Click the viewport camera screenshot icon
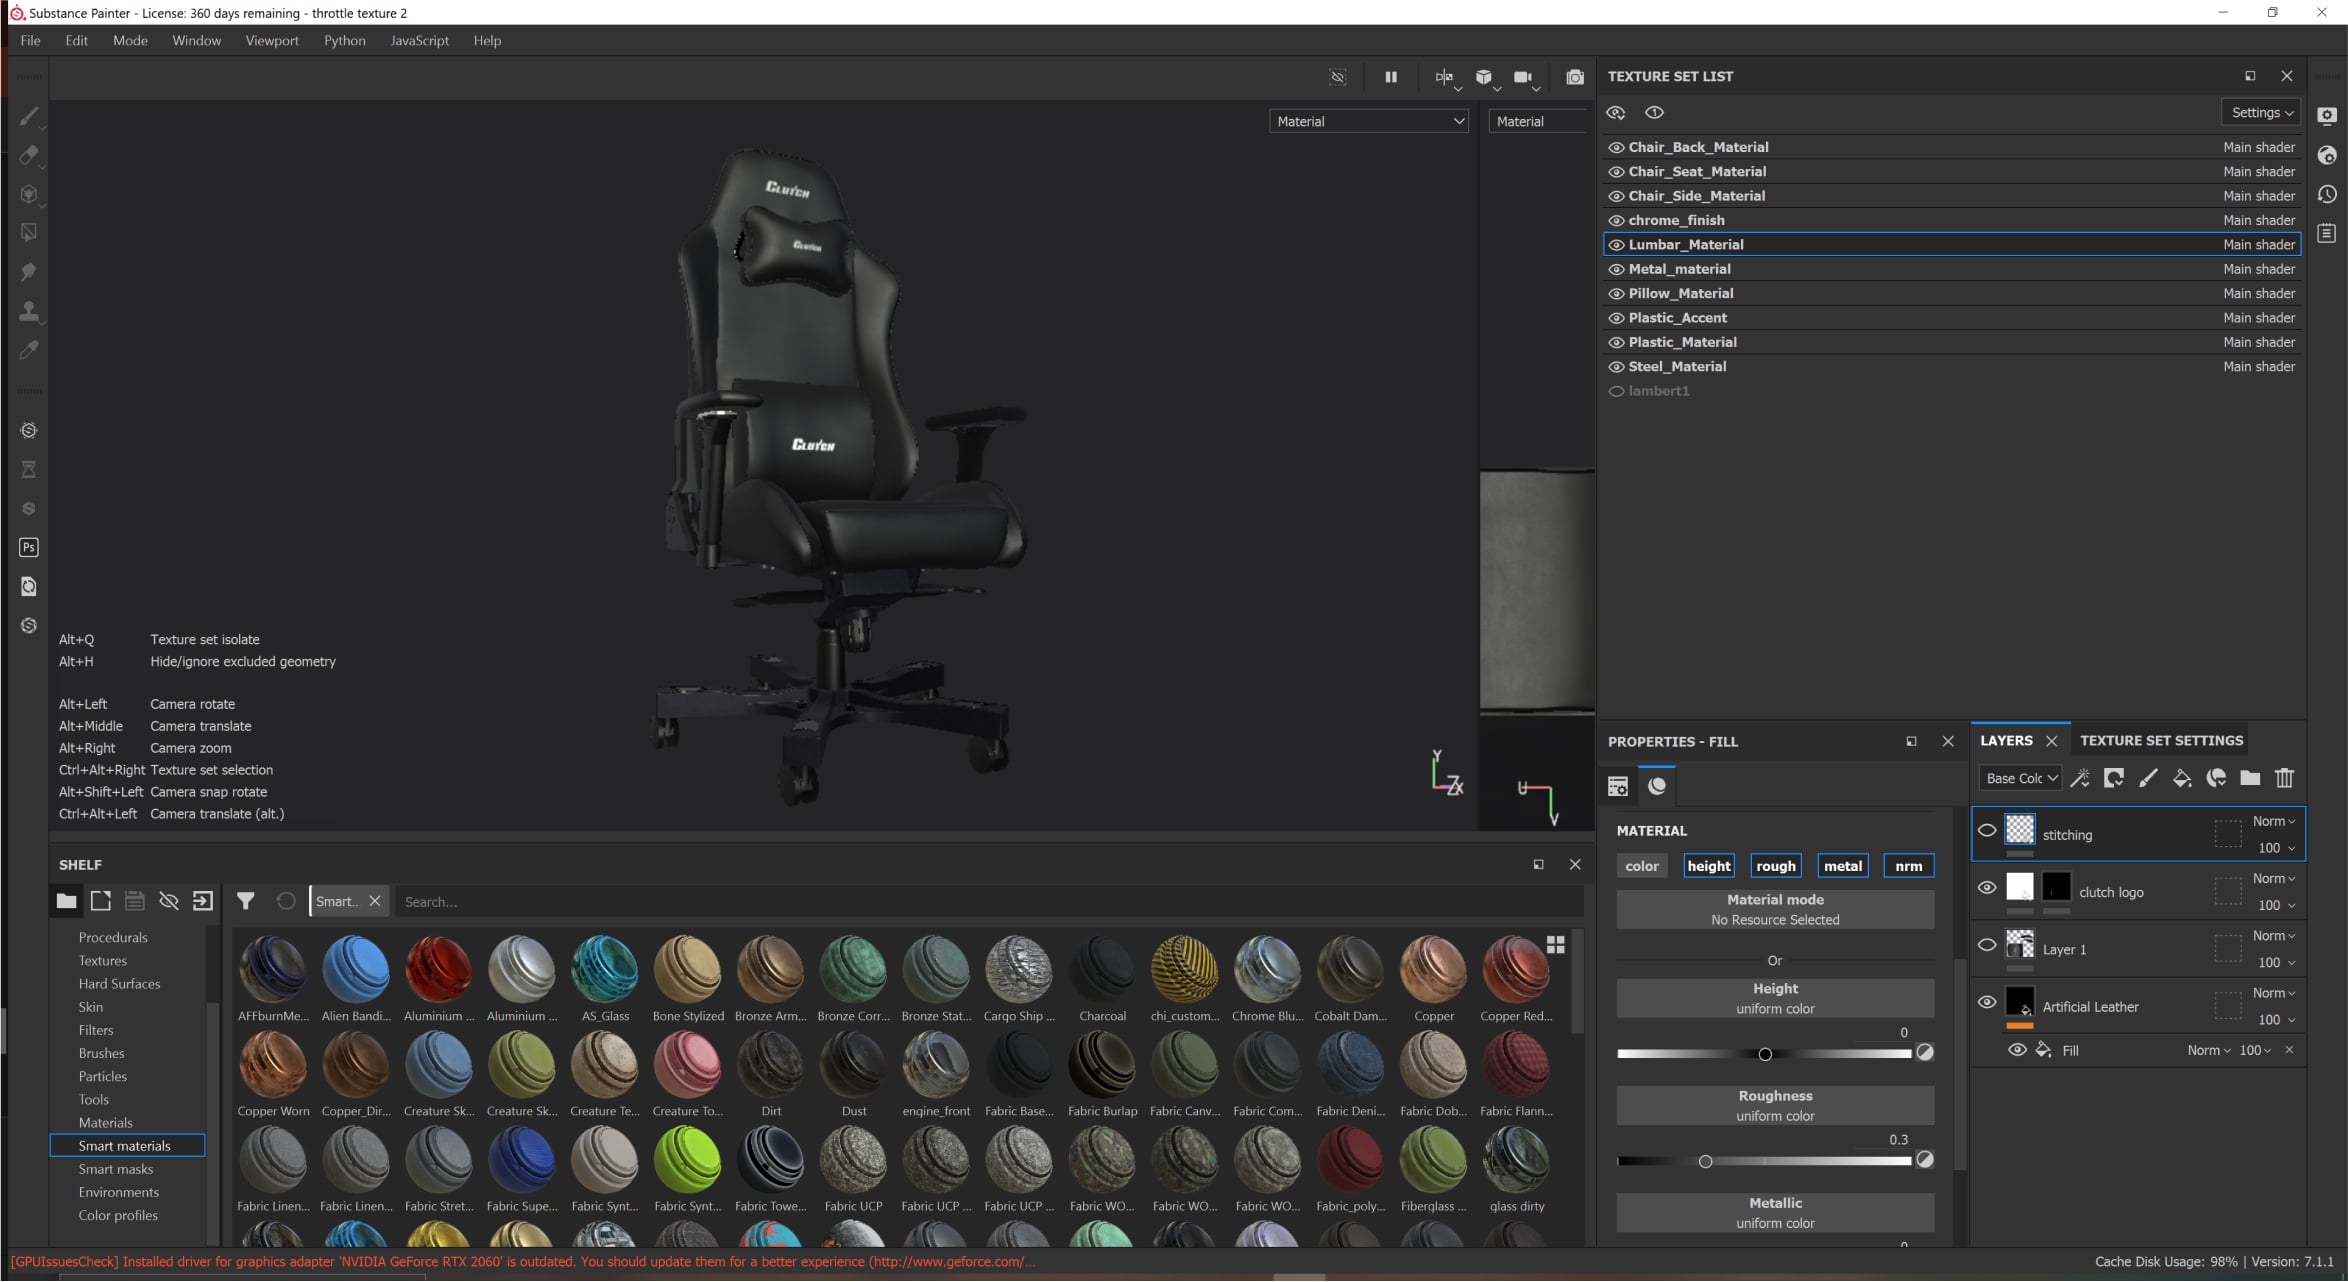Viewport: 2348px width, 1282px height. coord(1575,77)
